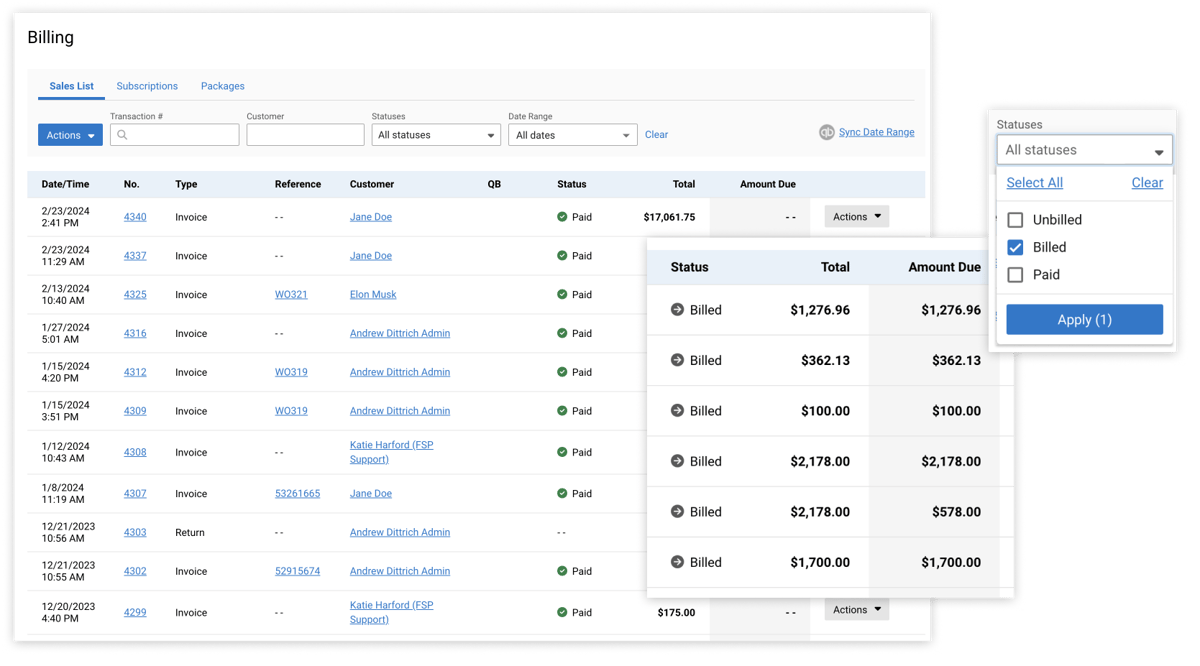Viewport: 1200px width, 666px height.
Task: Click the Status header in the Billed panel
Action: (689, 267)
